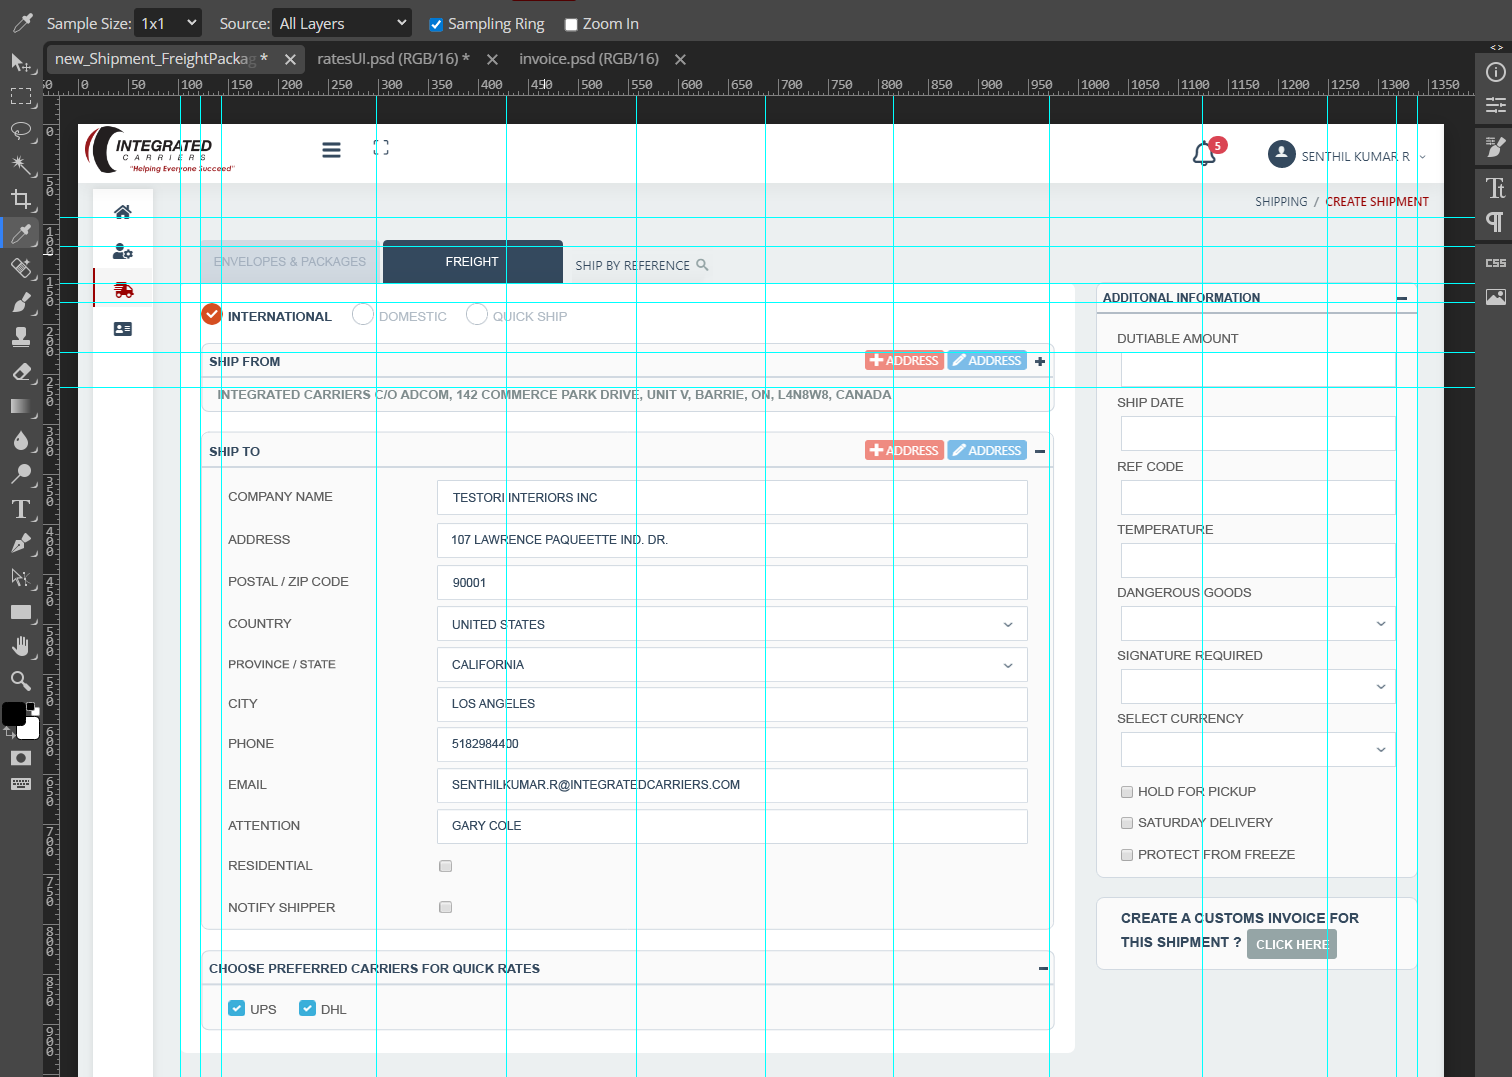Screen dimensions: 1512x1077
Task: Check SATURDAY DELIVERY checkbox
Action: (1127, 823)
